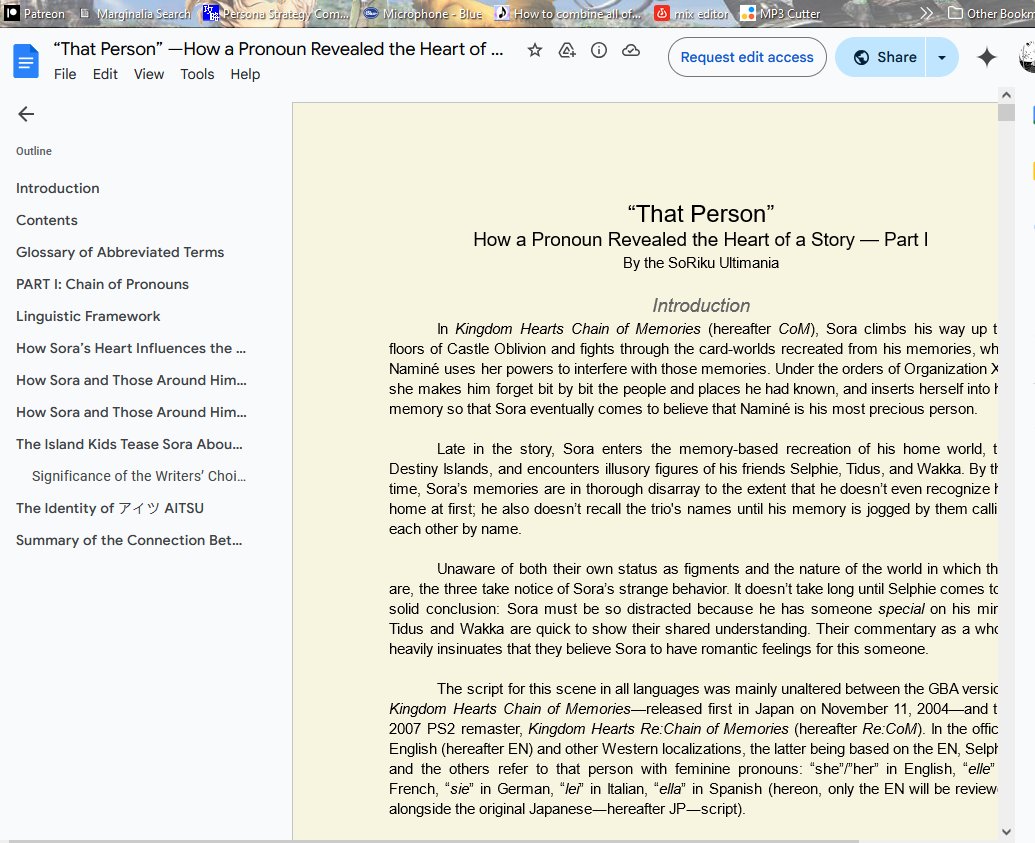The width and height of the screenshot is (1035, 843).
Task: Add shortcut to Drive icon
Action: click(x=567, y=50)
